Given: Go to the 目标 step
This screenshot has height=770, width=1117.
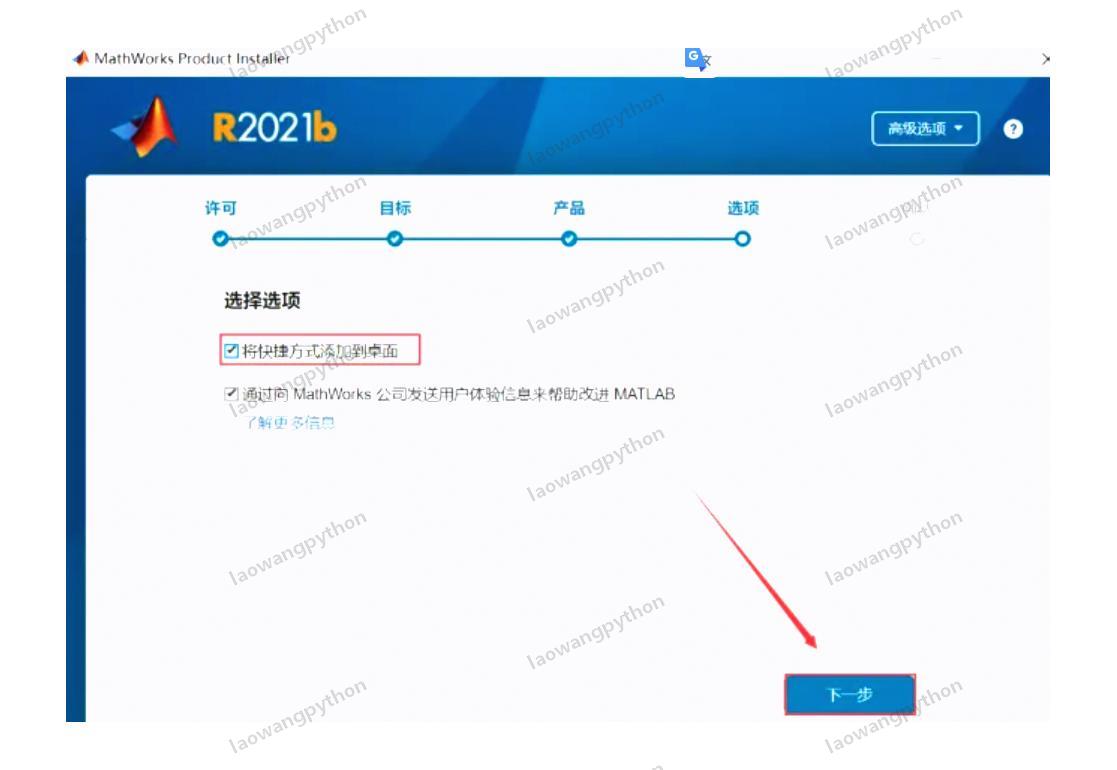Looking at the screenshot, I should click(395, 208).
